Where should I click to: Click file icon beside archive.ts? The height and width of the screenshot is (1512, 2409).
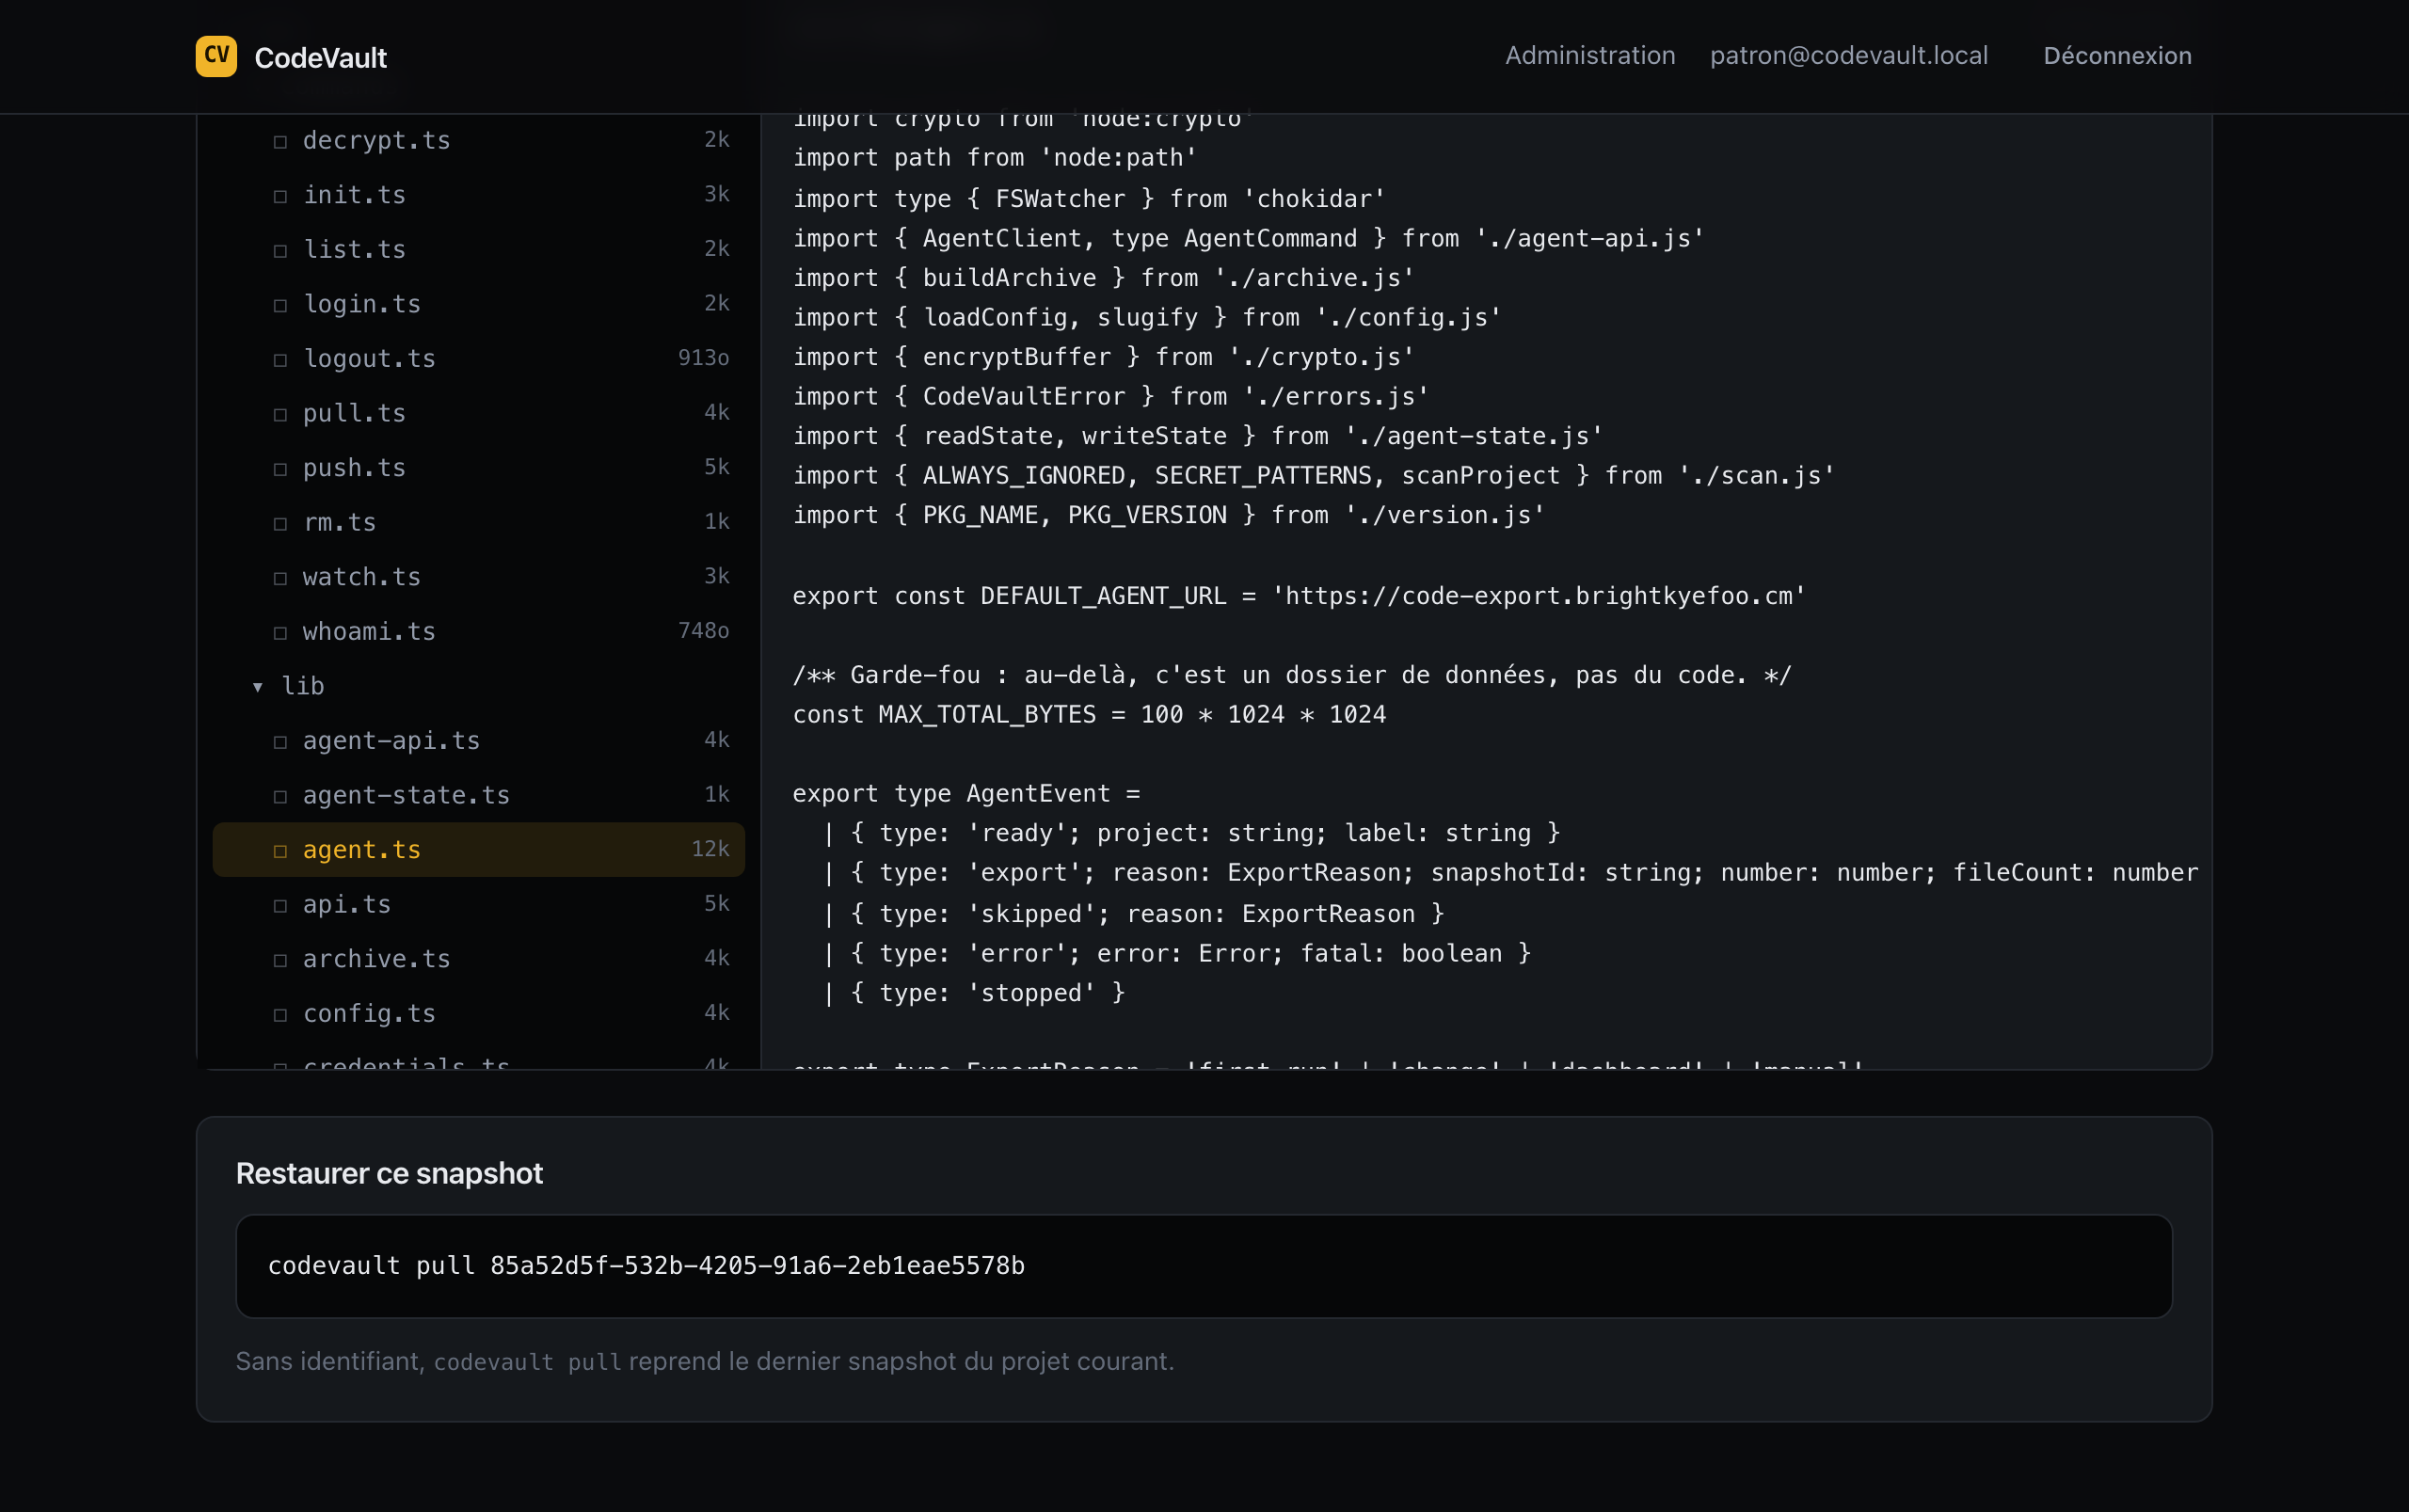pos(280,960)
